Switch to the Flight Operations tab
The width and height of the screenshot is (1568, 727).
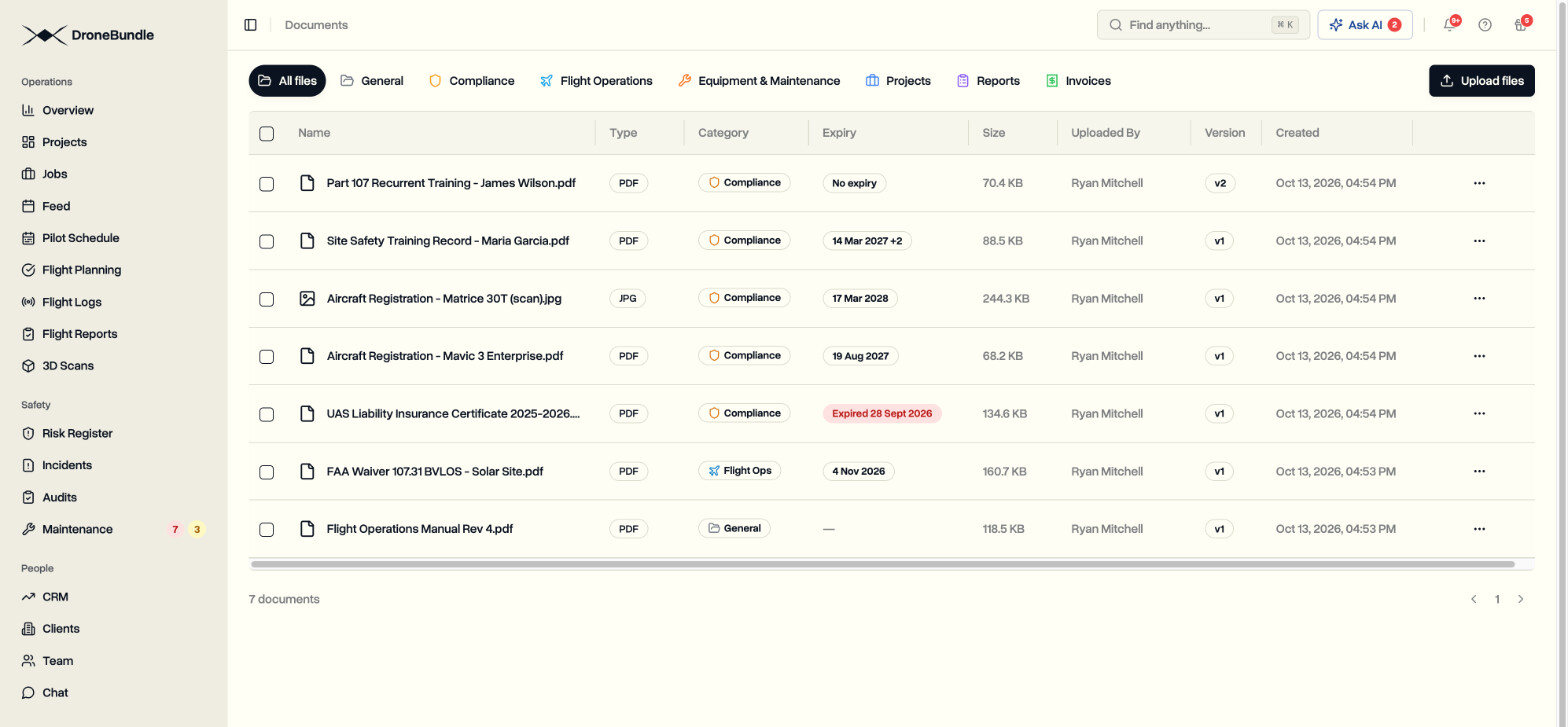point(596,81)
